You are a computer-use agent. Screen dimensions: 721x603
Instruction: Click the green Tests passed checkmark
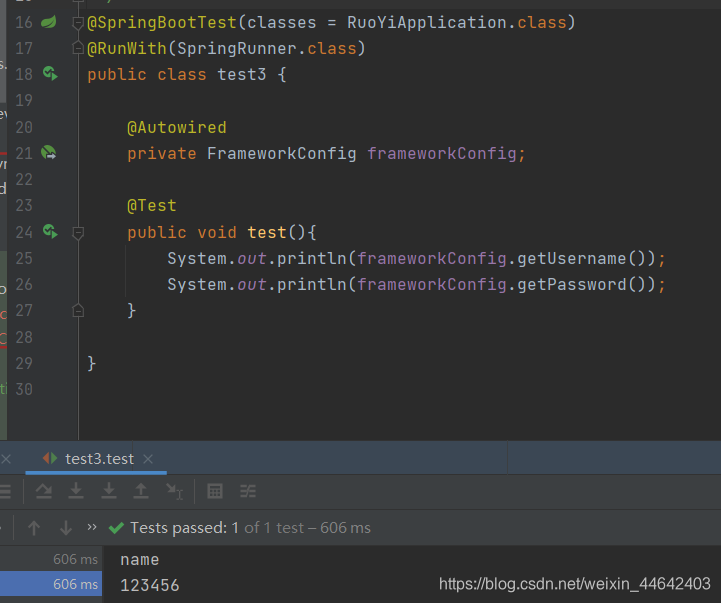(116, 528)
